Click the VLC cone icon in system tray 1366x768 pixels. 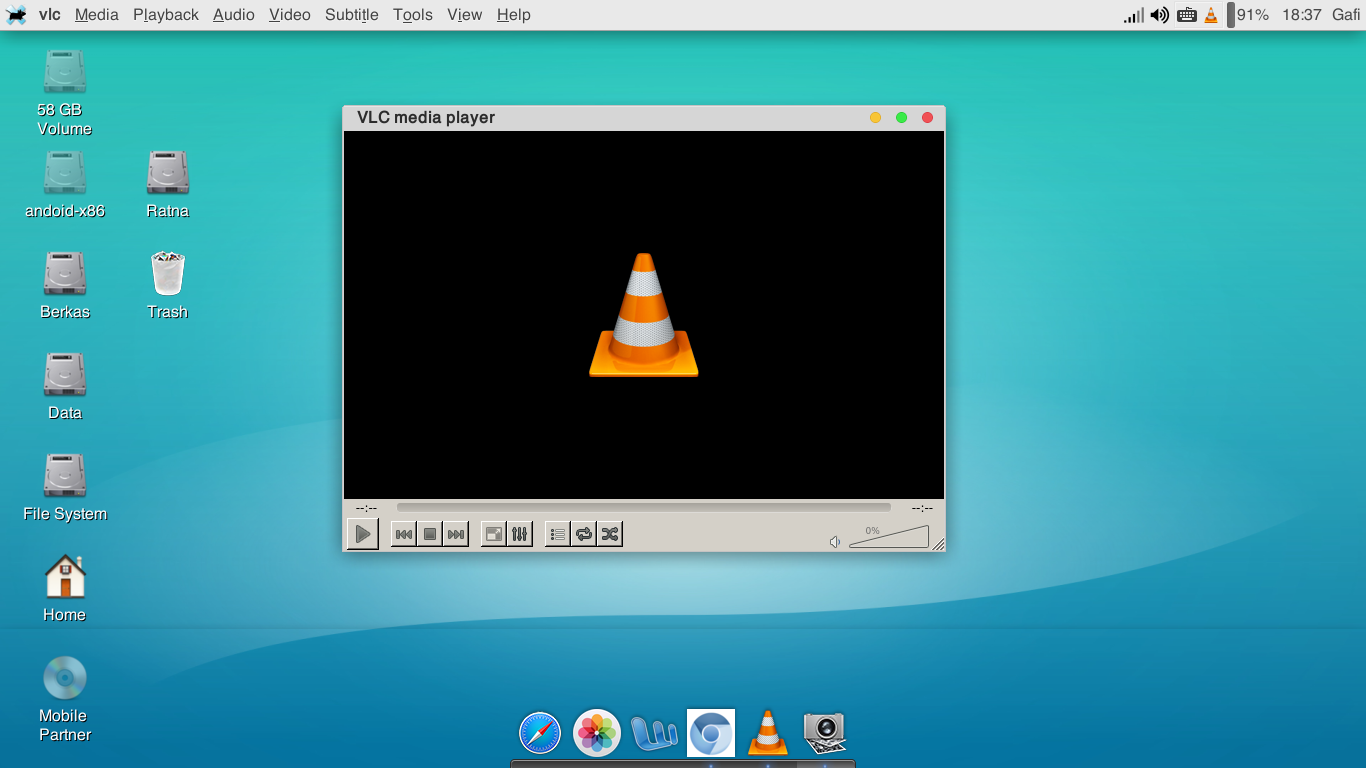tap(1212, 14)
